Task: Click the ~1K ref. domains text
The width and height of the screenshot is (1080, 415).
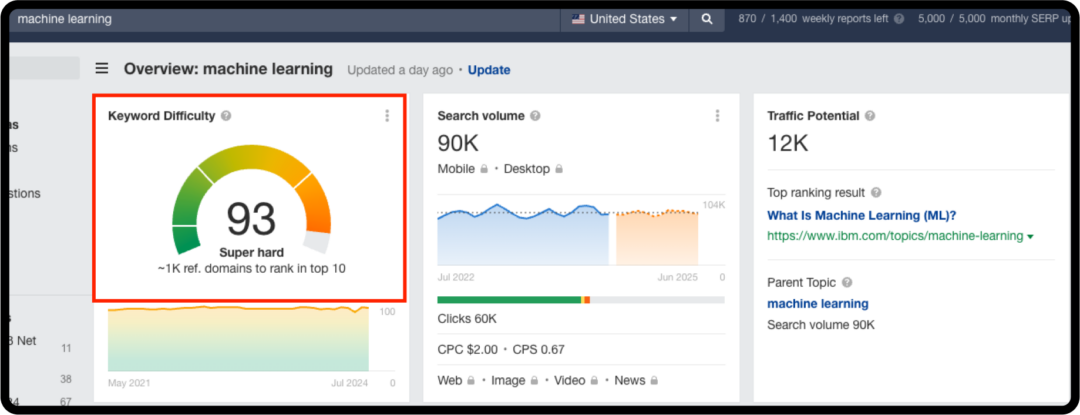Action: coord(251,268)
